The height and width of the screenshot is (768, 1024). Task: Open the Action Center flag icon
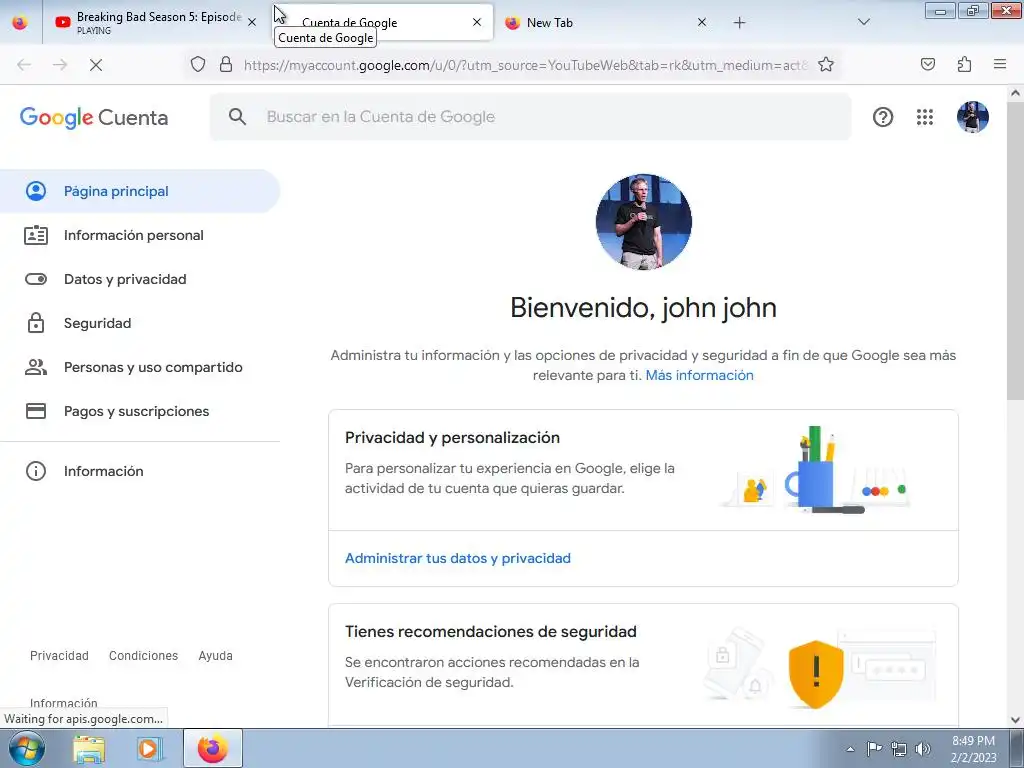(874, 748)
